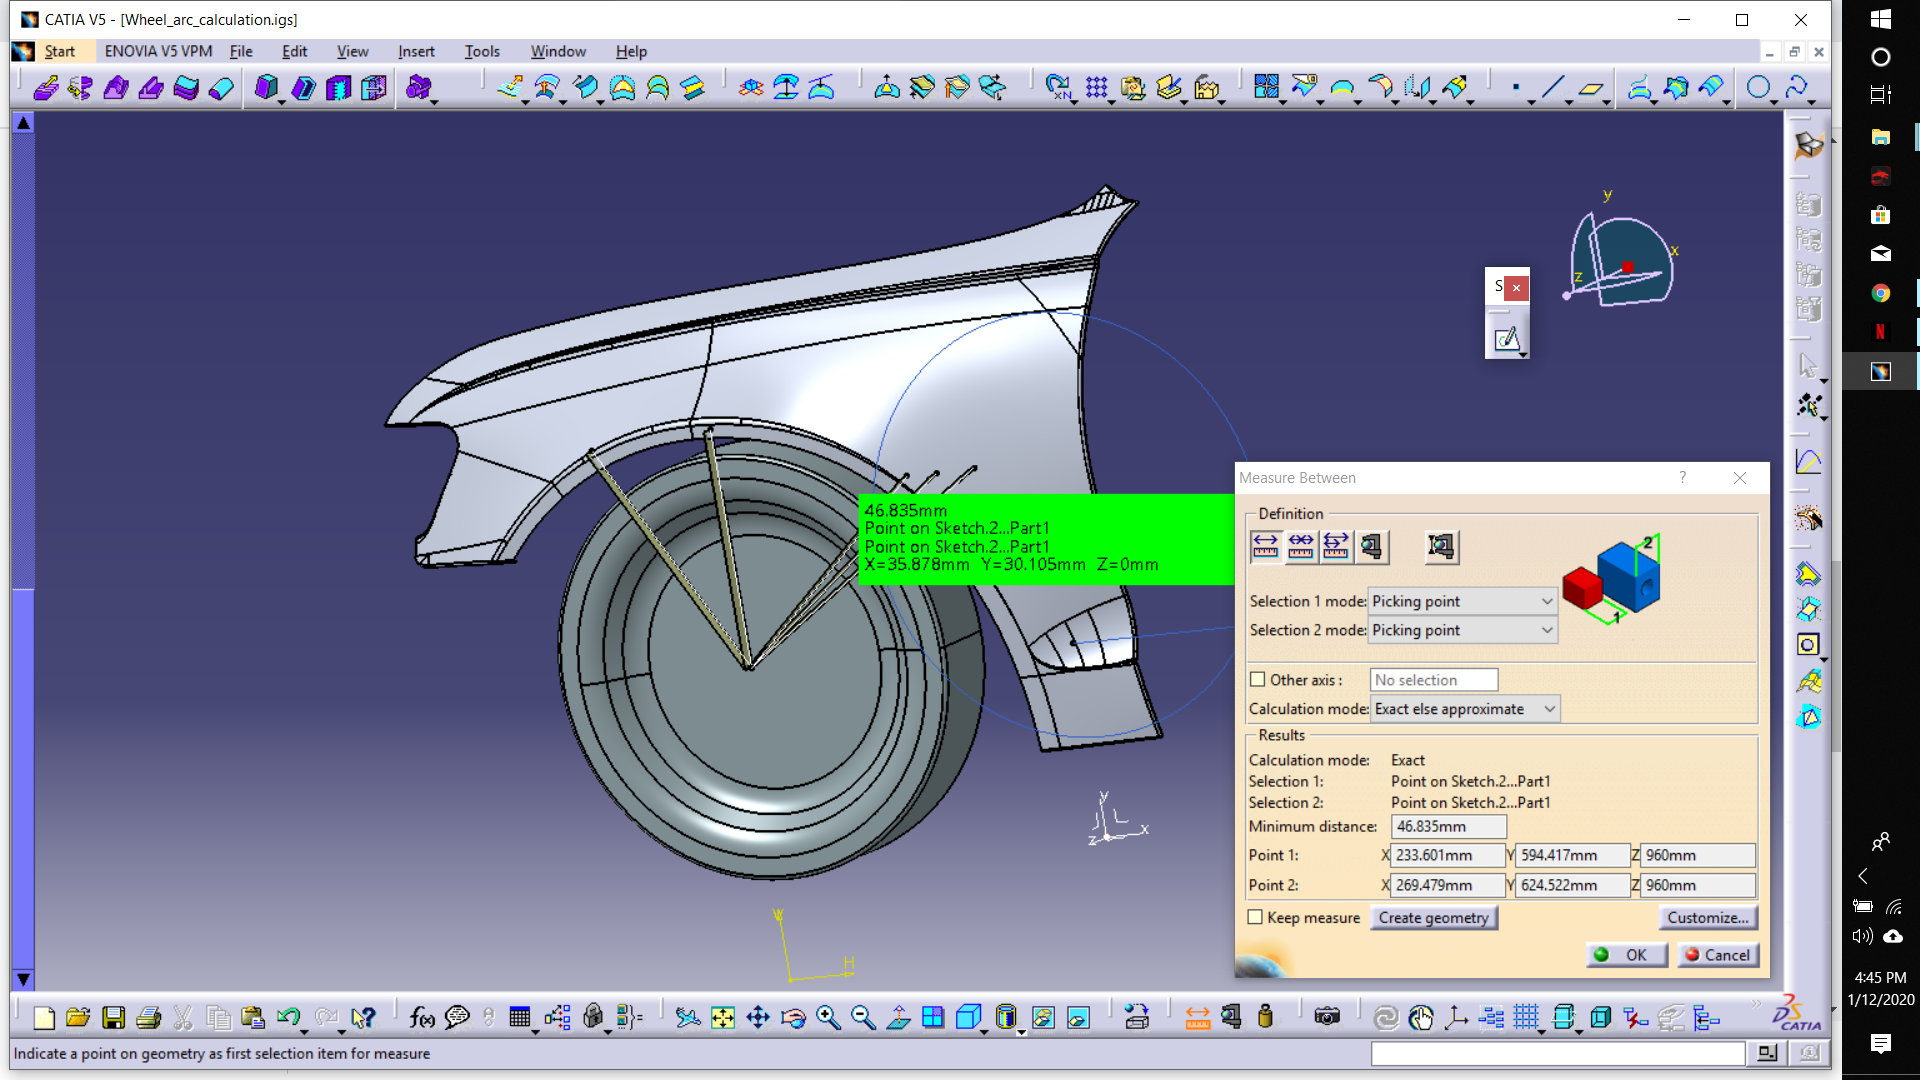Click the Customize button in Measure Between
Viewport: 1920px width, 1080px height.
pos(1706,916)
